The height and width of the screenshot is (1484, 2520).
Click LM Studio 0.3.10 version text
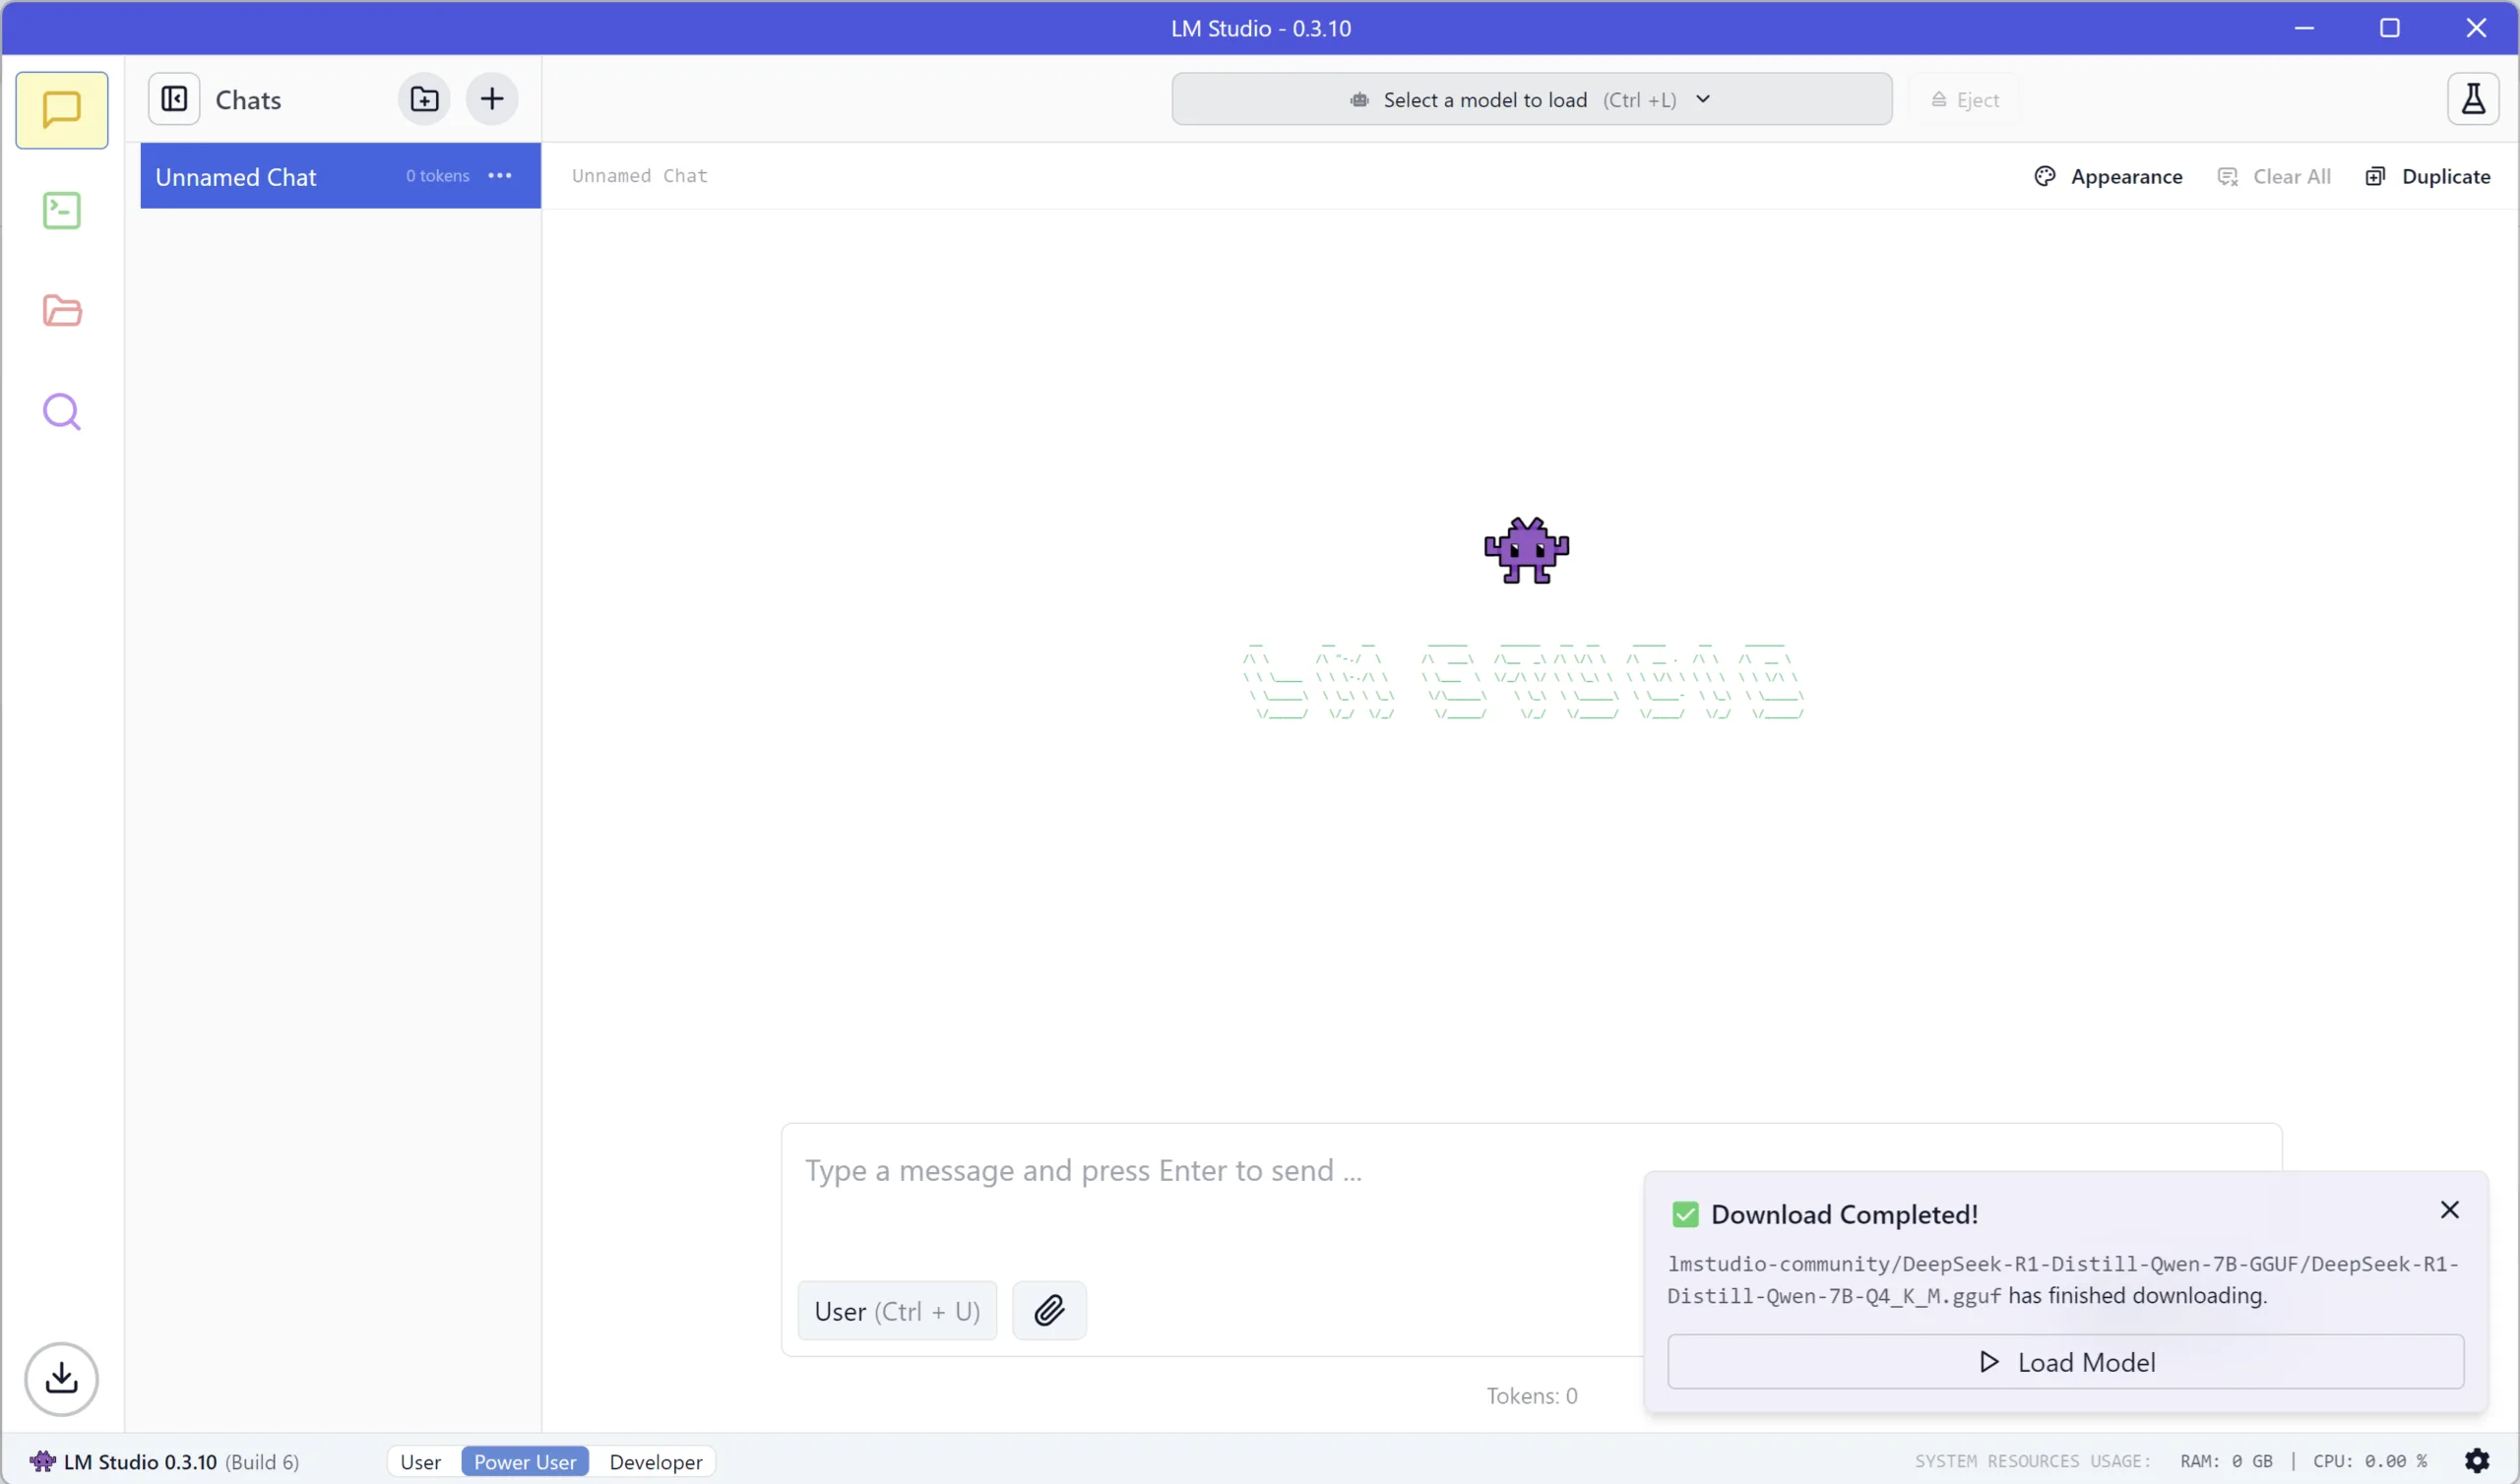(140, 1461)
